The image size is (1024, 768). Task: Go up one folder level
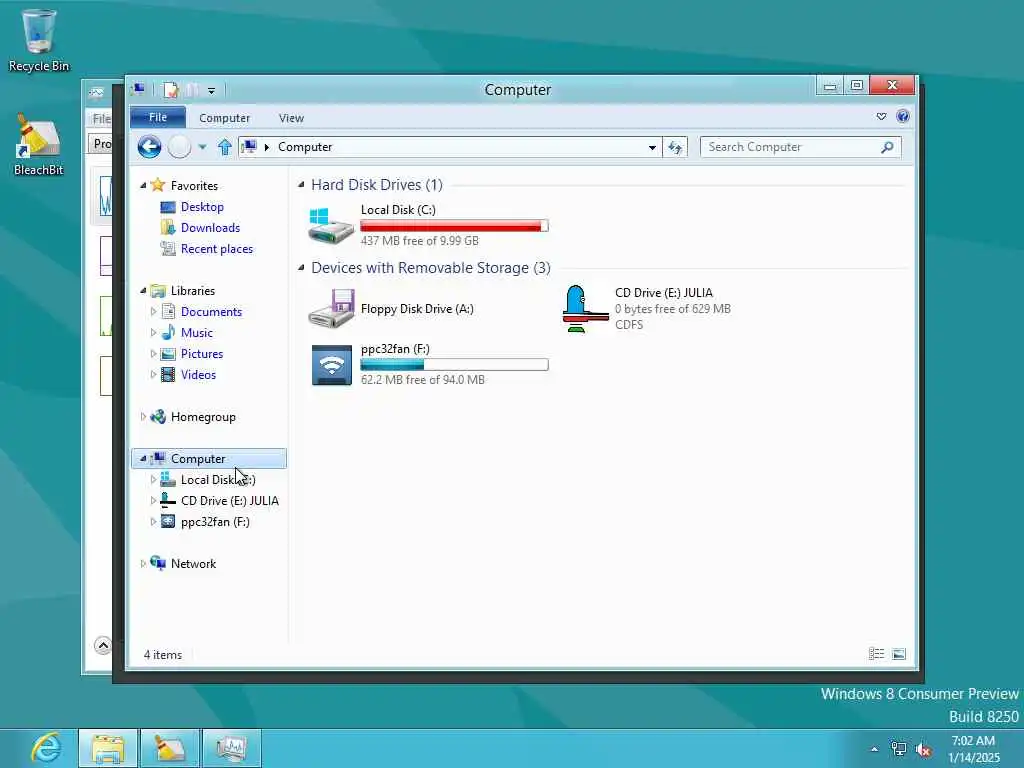pyautogui.click(x=225, y=147)
